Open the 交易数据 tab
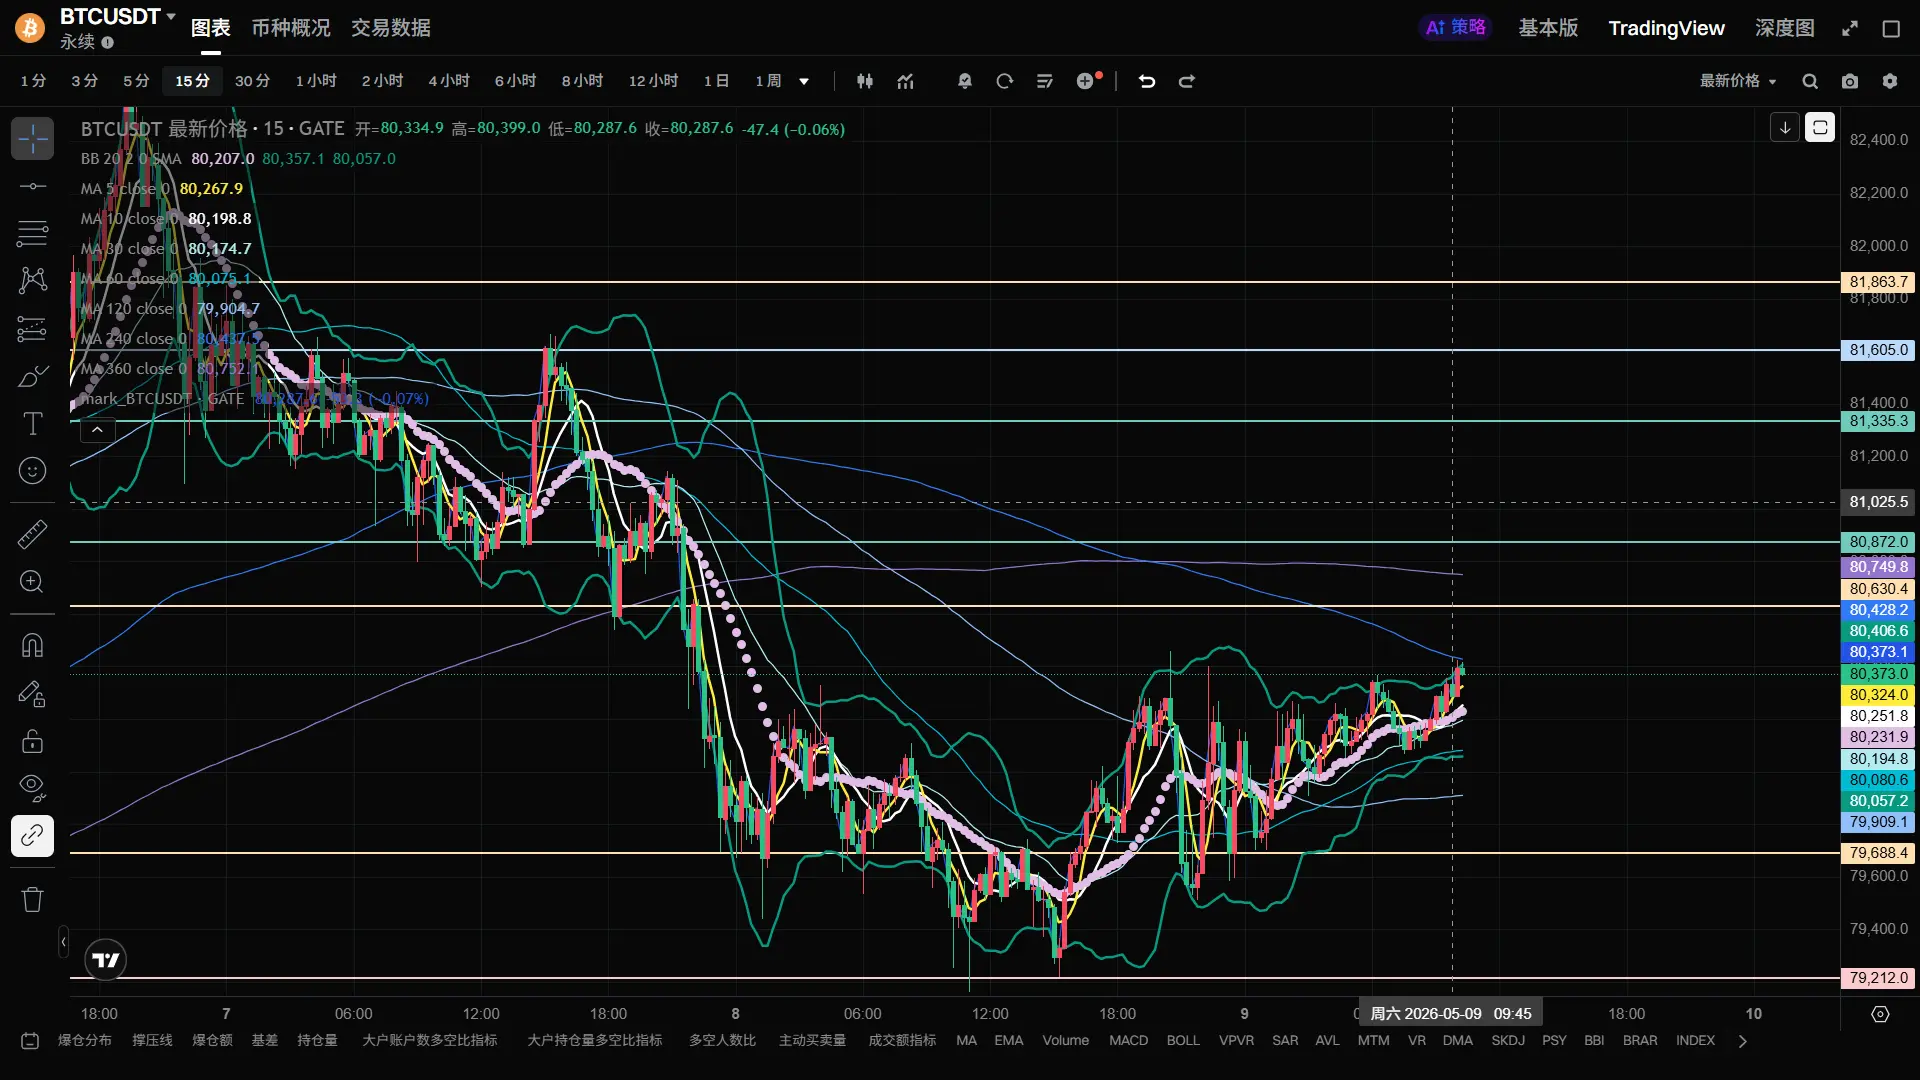 pyautogui.click(x=391, y=28)
